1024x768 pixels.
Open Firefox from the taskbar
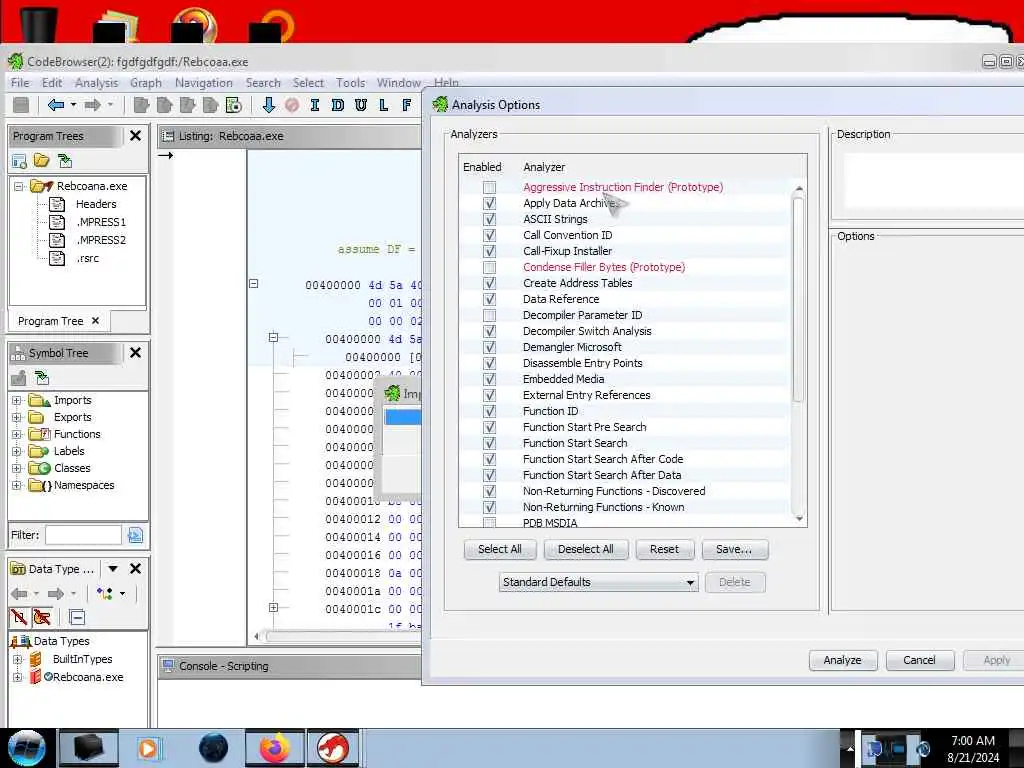point(275,748)
